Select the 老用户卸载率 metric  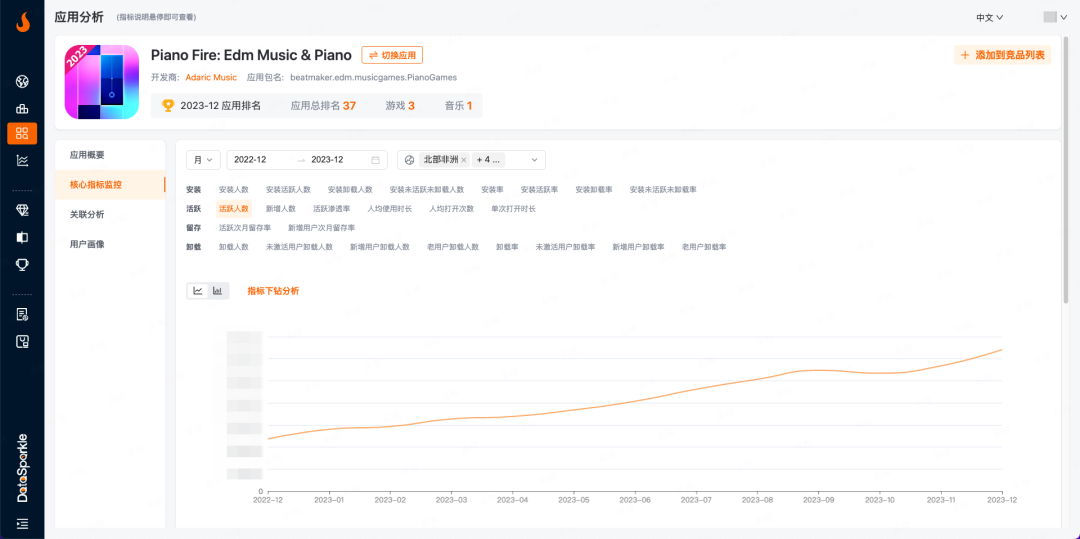pyautogui.click(x=704, y=246)
